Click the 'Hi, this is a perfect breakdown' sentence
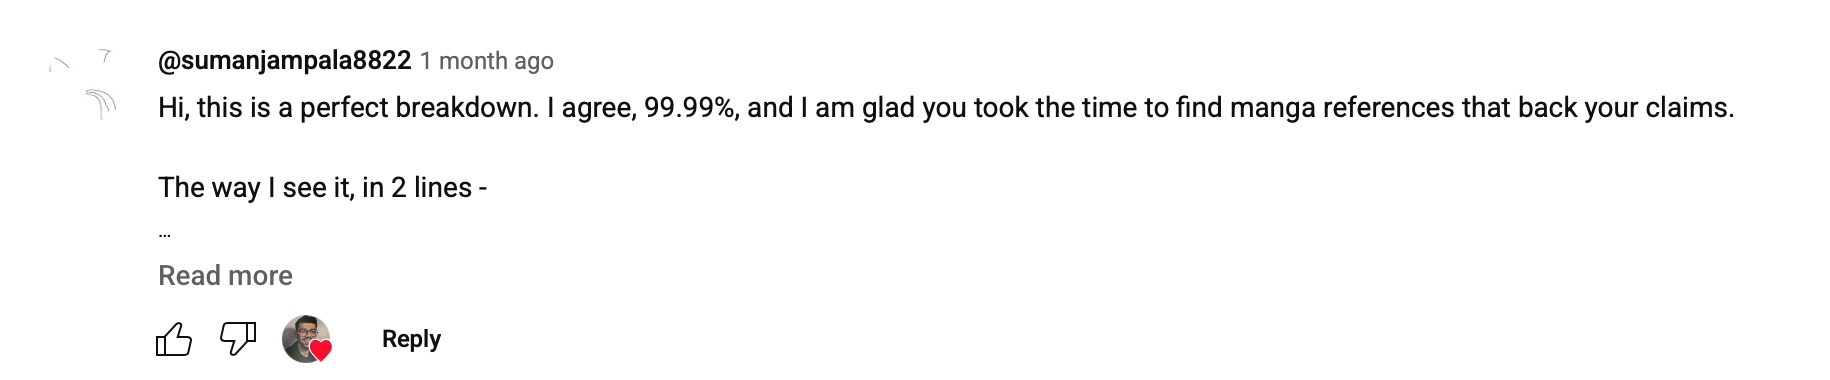The height and width of the screenshot is (380, 1830). [349, 108]
